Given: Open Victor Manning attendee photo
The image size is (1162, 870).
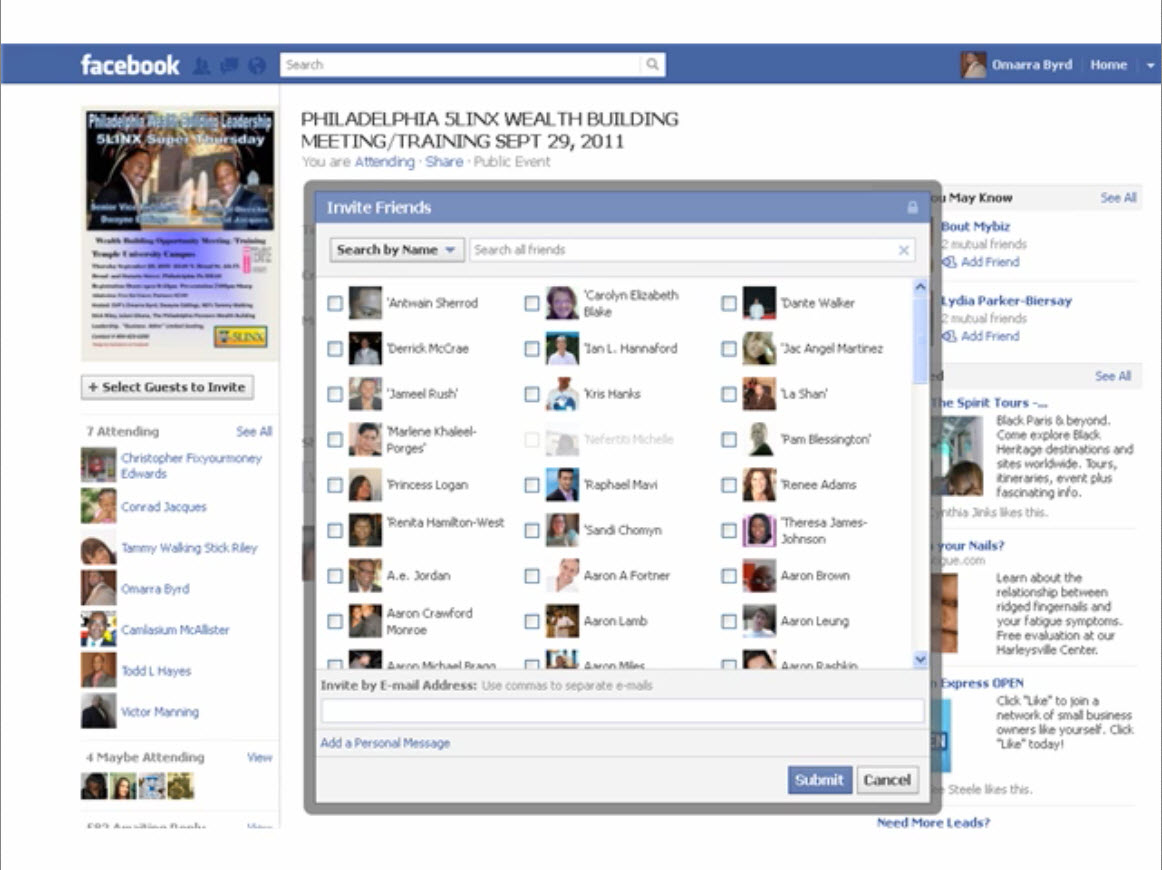Looking at the screenshot, I should click(x=99, y=711).
